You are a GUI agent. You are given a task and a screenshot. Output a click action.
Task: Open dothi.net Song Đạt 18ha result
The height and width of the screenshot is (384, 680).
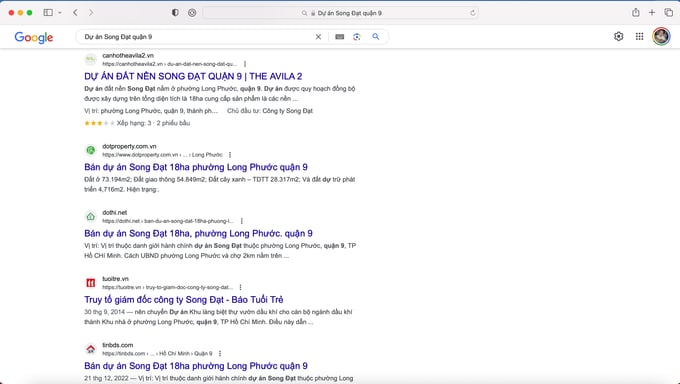tap(198, 233)
